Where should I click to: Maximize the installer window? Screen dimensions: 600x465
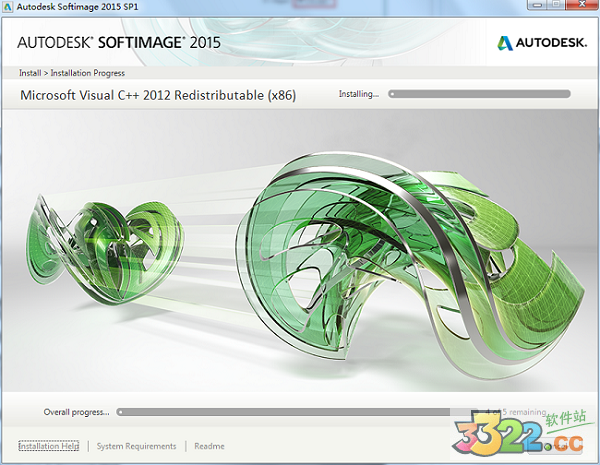[556, 5]
